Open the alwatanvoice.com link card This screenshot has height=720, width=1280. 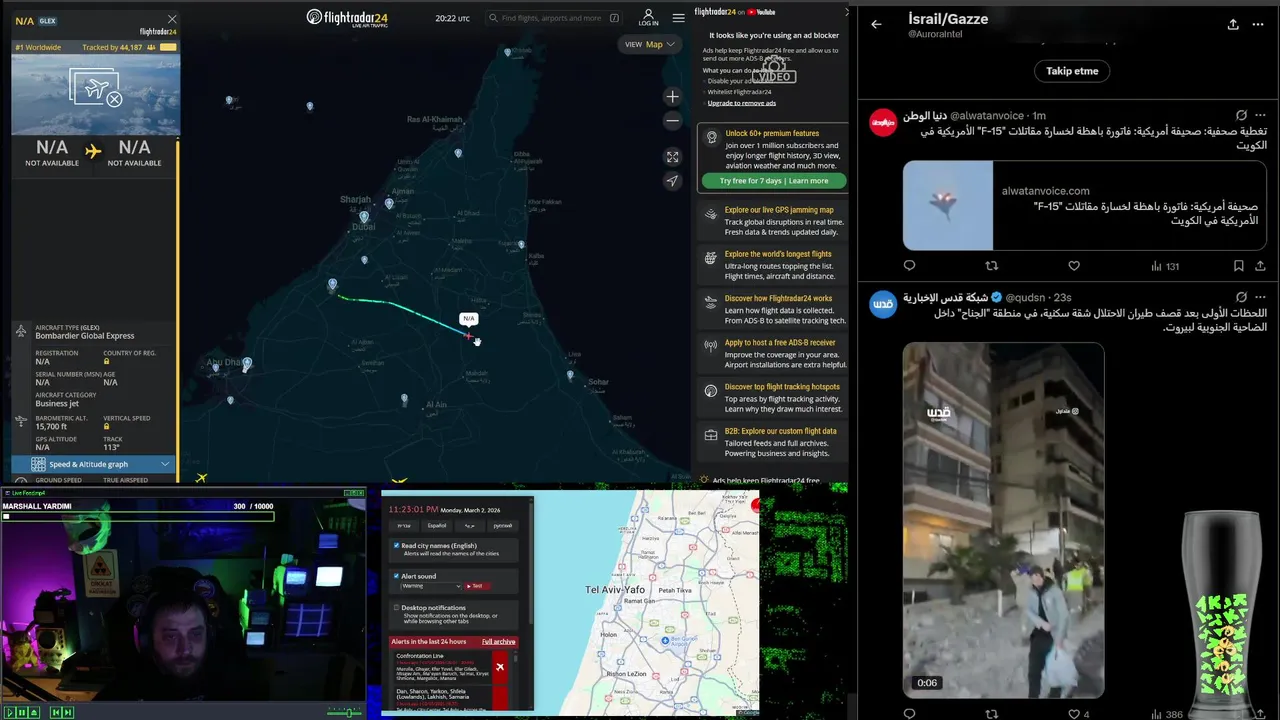click(1084, 205)
